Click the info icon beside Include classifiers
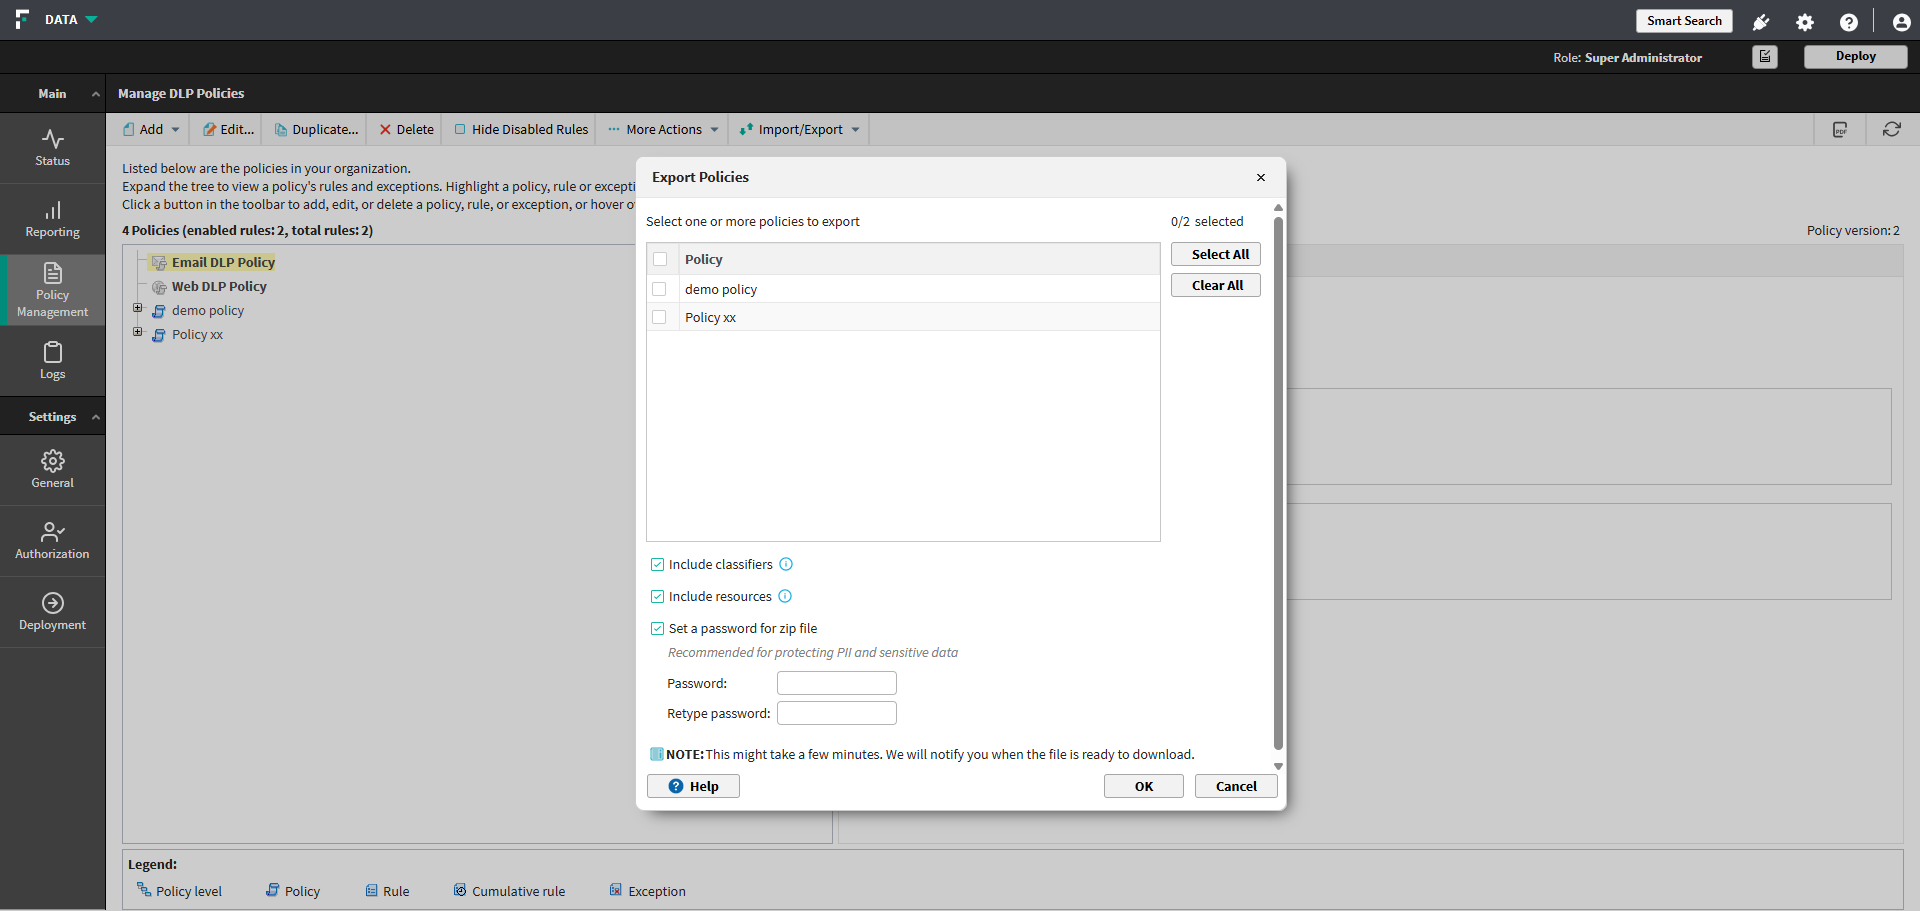Image resolution: width=1920 pixels, height=911 pixels. 786,564
